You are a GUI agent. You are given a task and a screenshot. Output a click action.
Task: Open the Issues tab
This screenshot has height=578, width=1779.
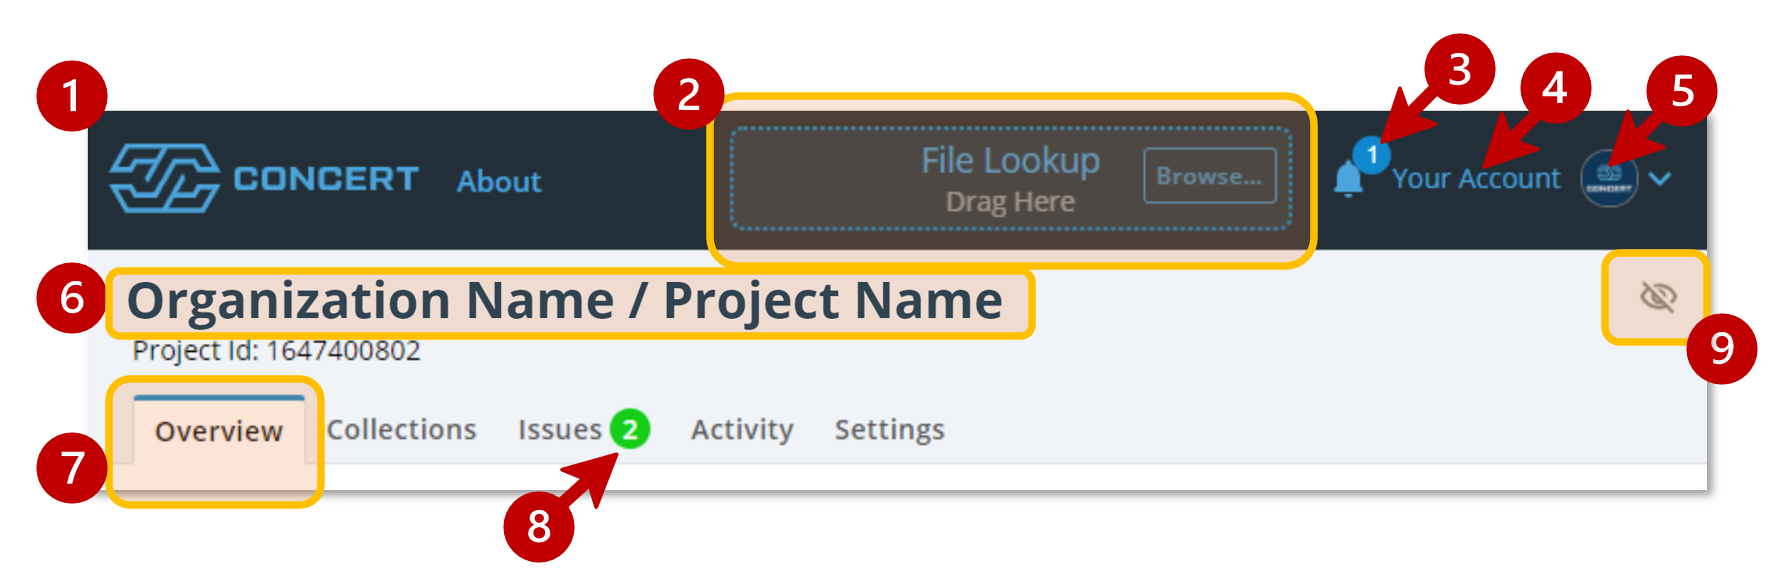coord(559,430)
